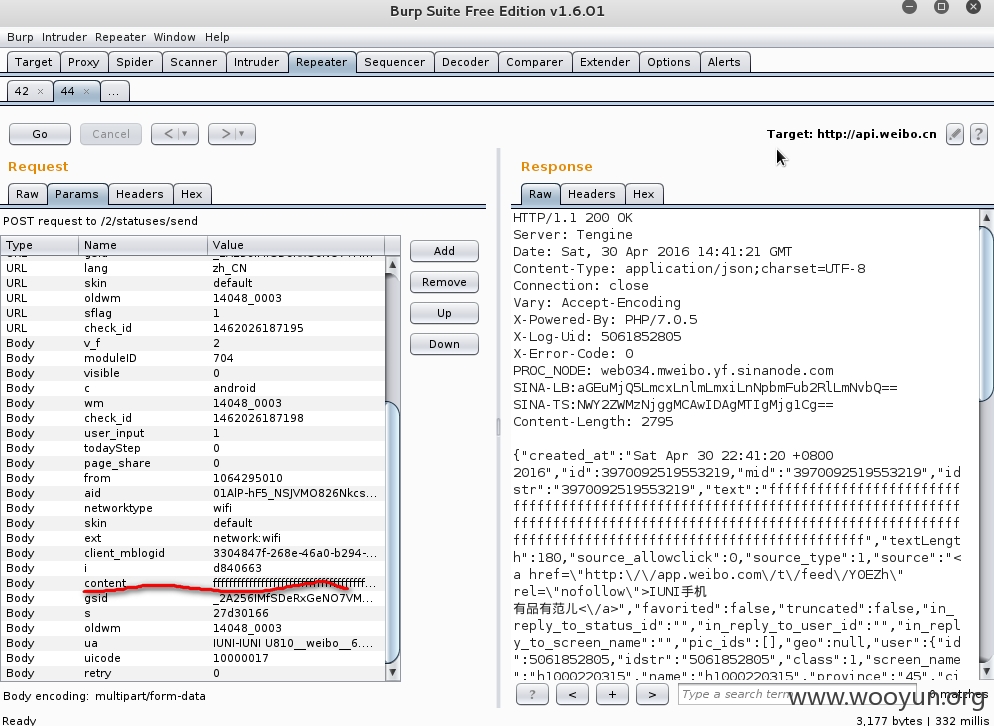The image size is (994, 726).
Task: Switch to the Comparer tab
Action: click(534, 62)
